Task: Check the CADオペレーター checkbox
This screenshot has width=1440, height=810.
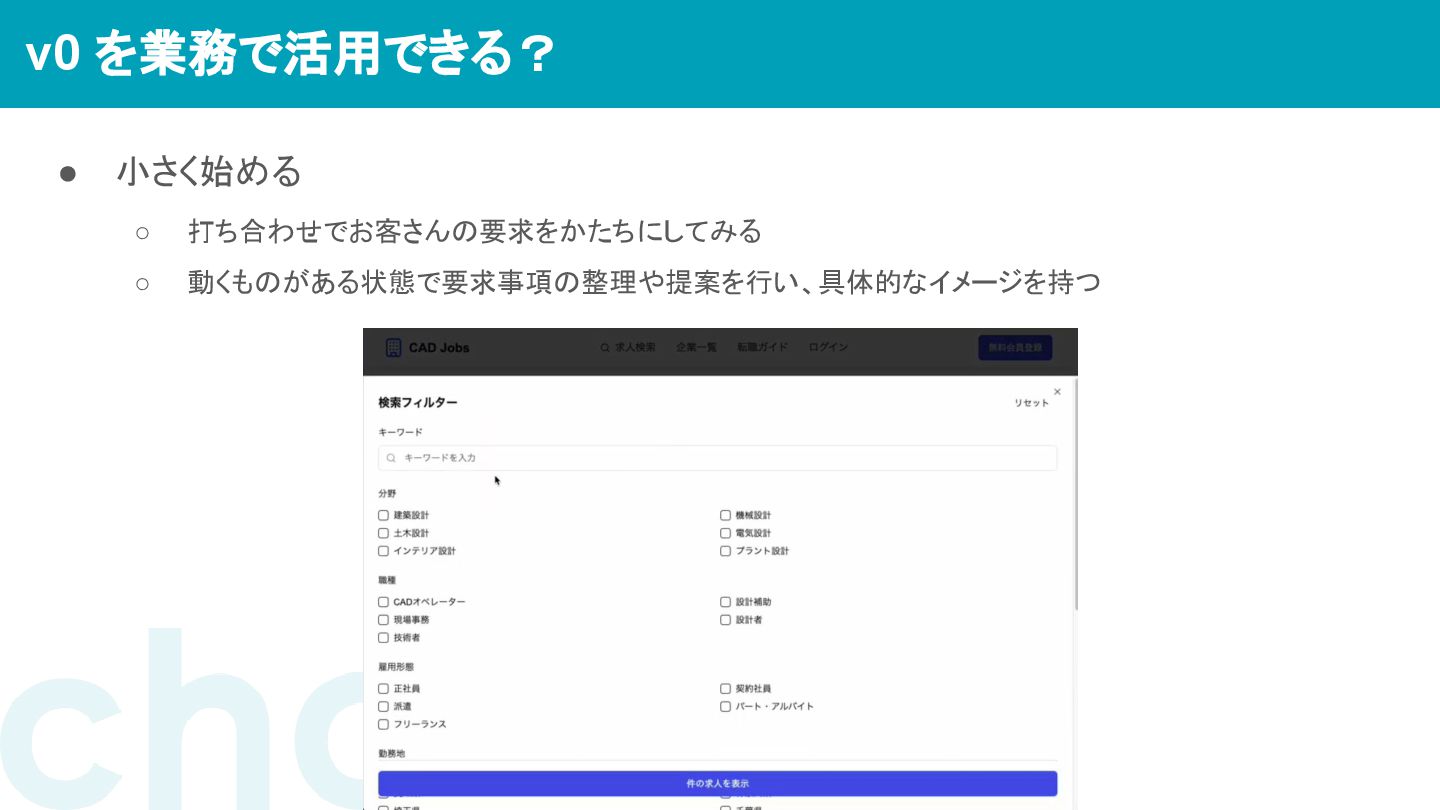Action: coord(383,602)
